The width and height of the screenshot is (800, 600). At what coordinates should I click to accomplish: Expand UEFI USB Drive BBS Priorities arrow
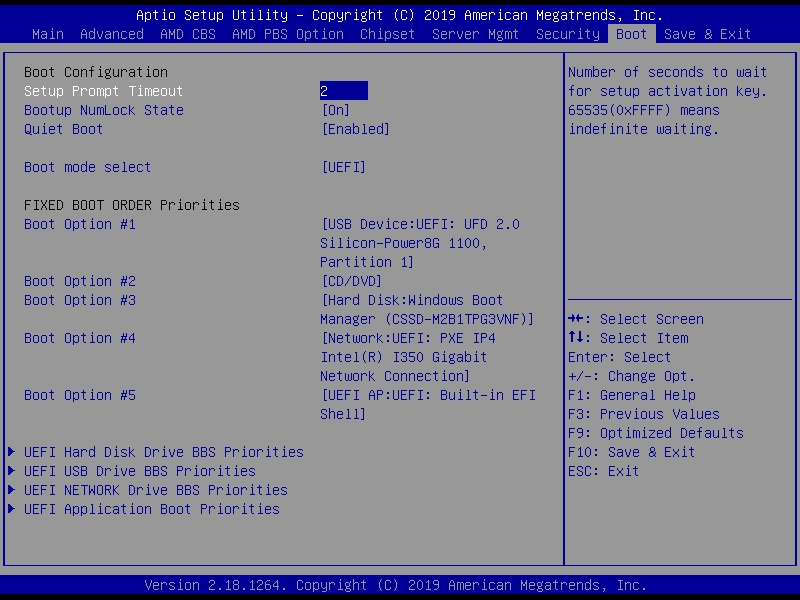pos(11,470)
